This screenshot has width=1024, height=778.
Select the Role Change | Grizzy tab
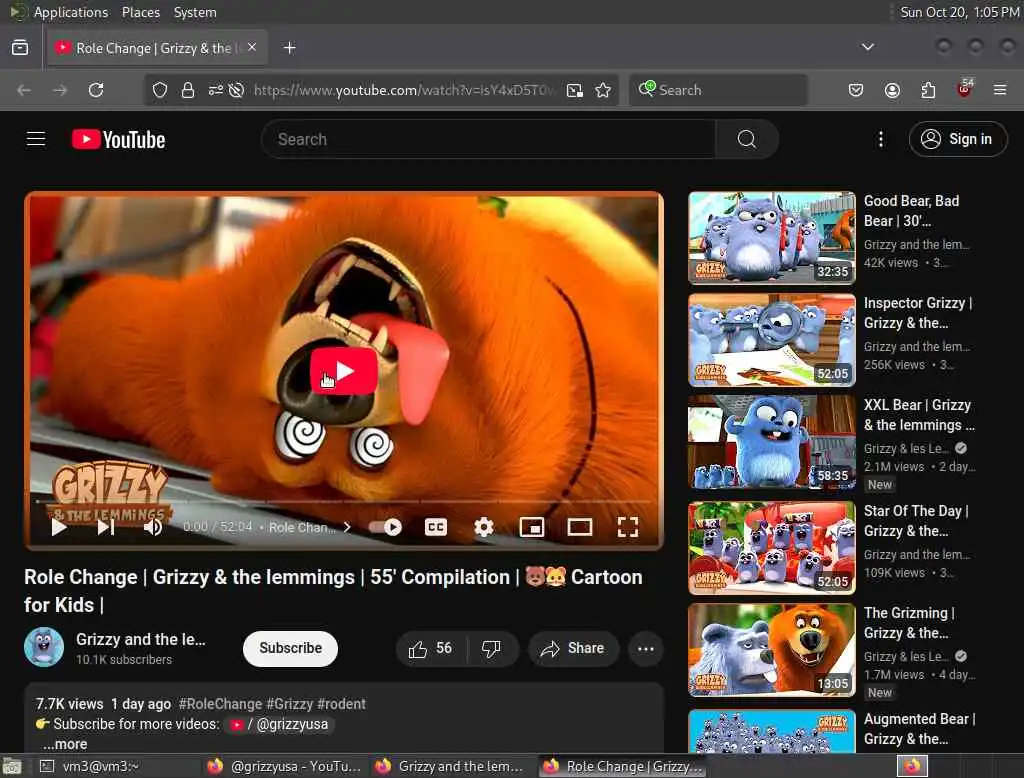click(157, 48)
